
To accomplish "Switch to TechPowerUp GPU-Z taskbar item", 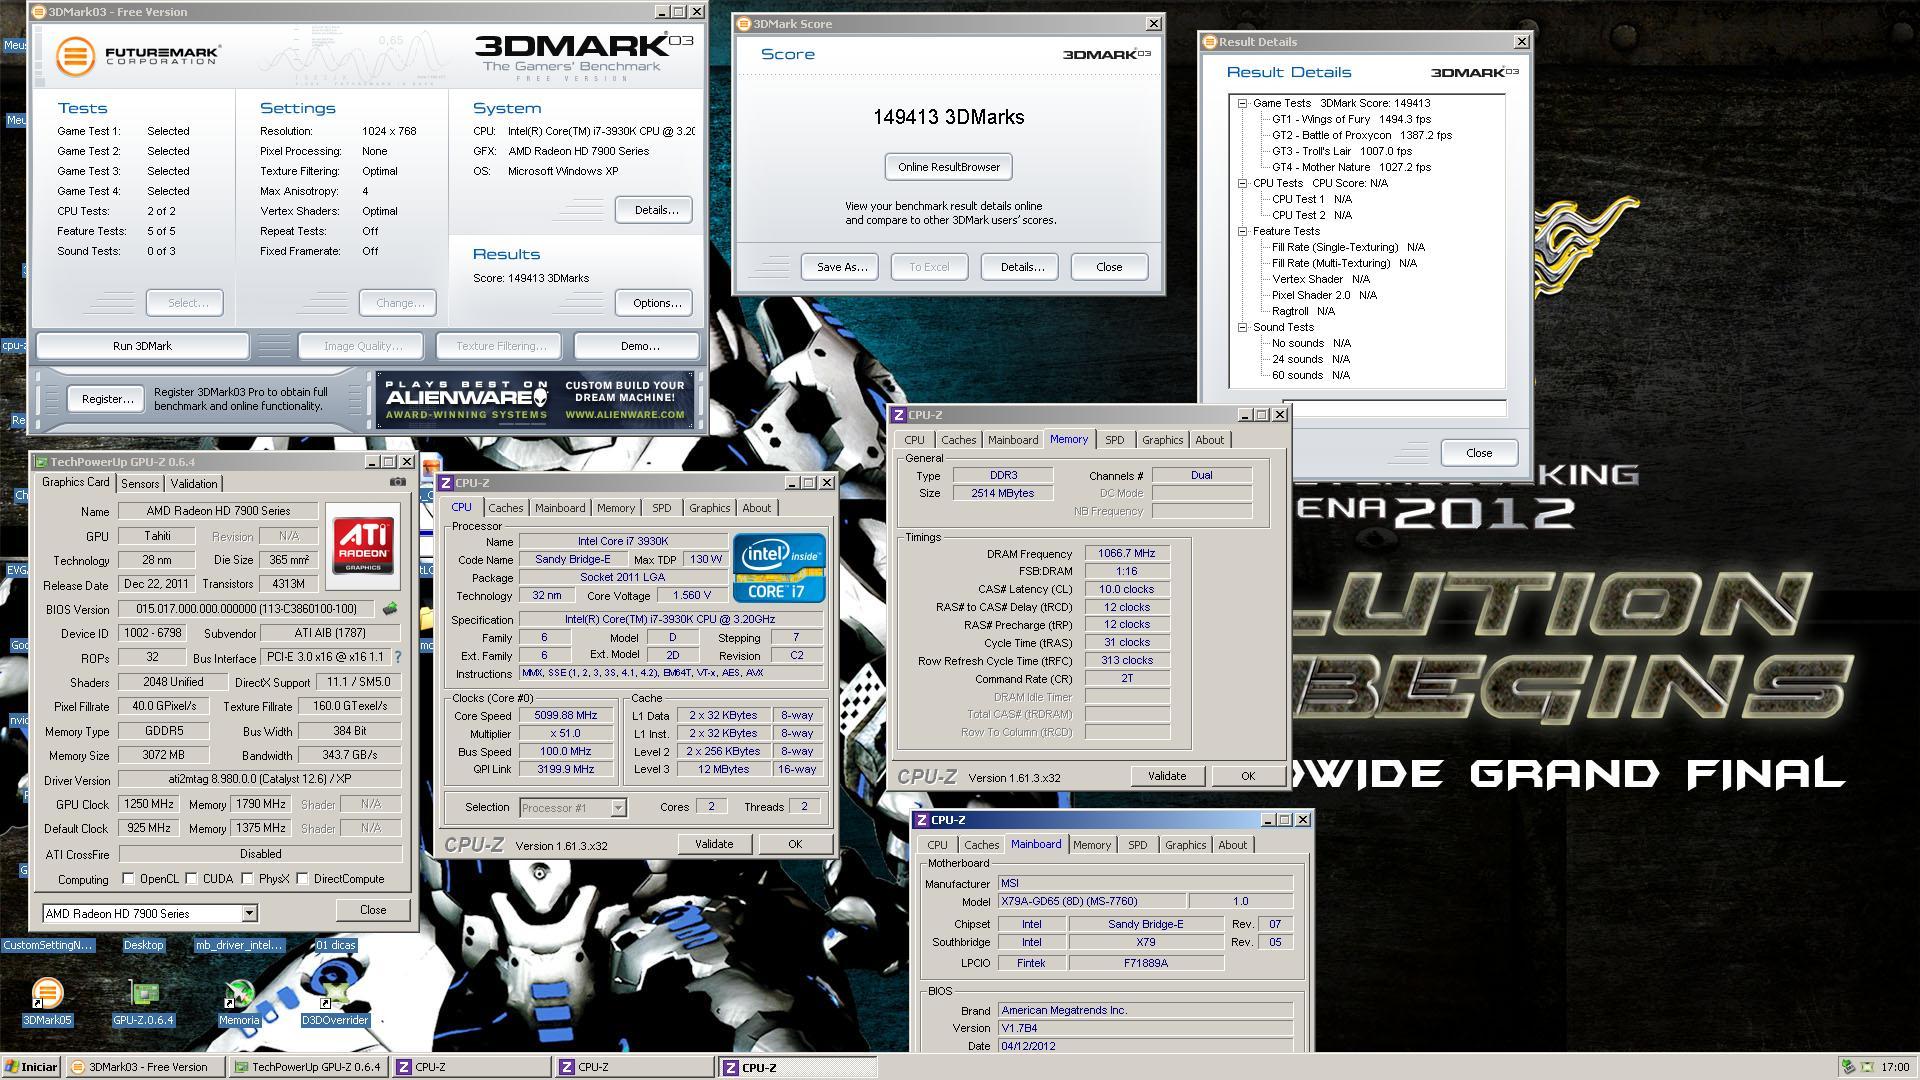I will [x=308, y=1067].
